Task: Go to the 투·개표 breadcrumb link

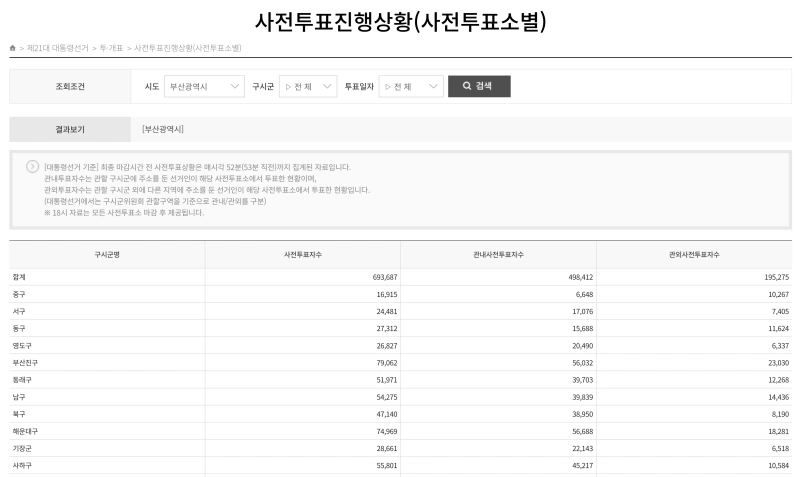Action: click(x=111, y=48)
